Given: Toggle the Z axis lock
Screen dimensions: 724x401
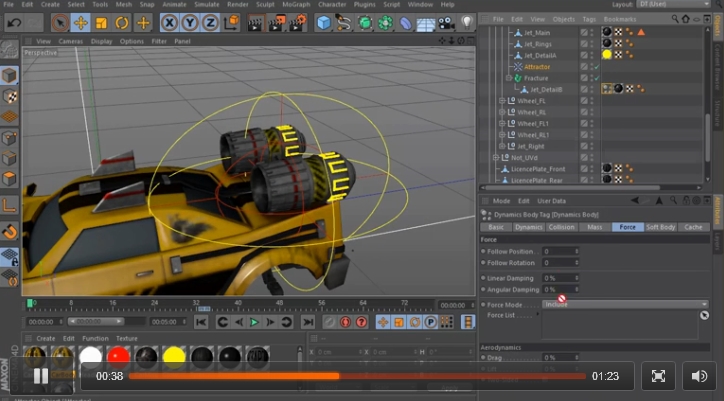Looking at the screenshot, I should point(210,23).
